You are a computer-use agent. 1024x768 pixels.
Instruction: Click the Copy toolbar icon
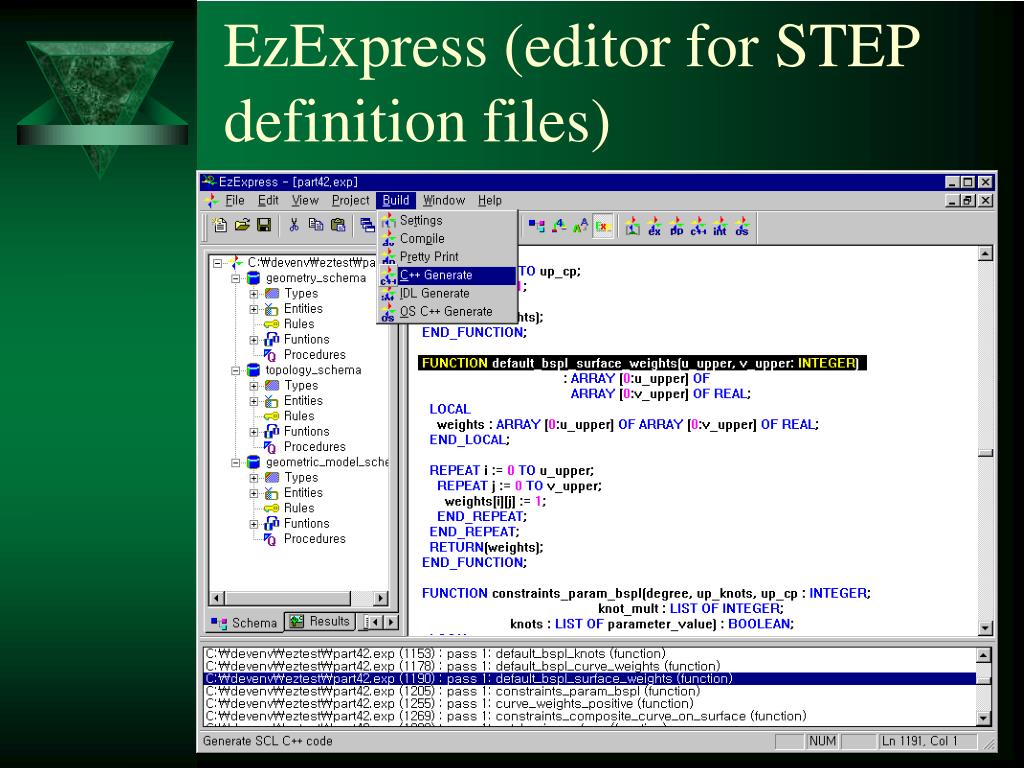(x=316, y=225)
